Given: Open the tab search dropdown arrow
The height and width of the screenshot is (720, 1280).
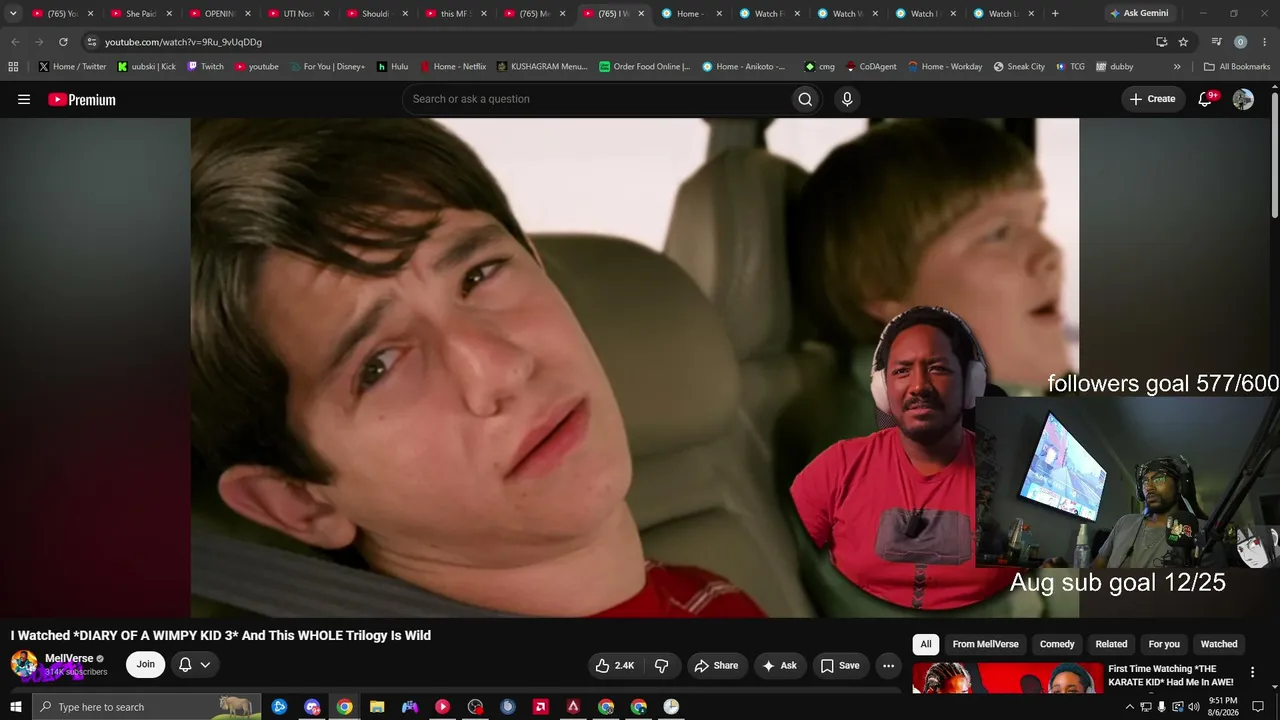Looking at the screenshot, I should pyautogui.click(x=13, y=14).
